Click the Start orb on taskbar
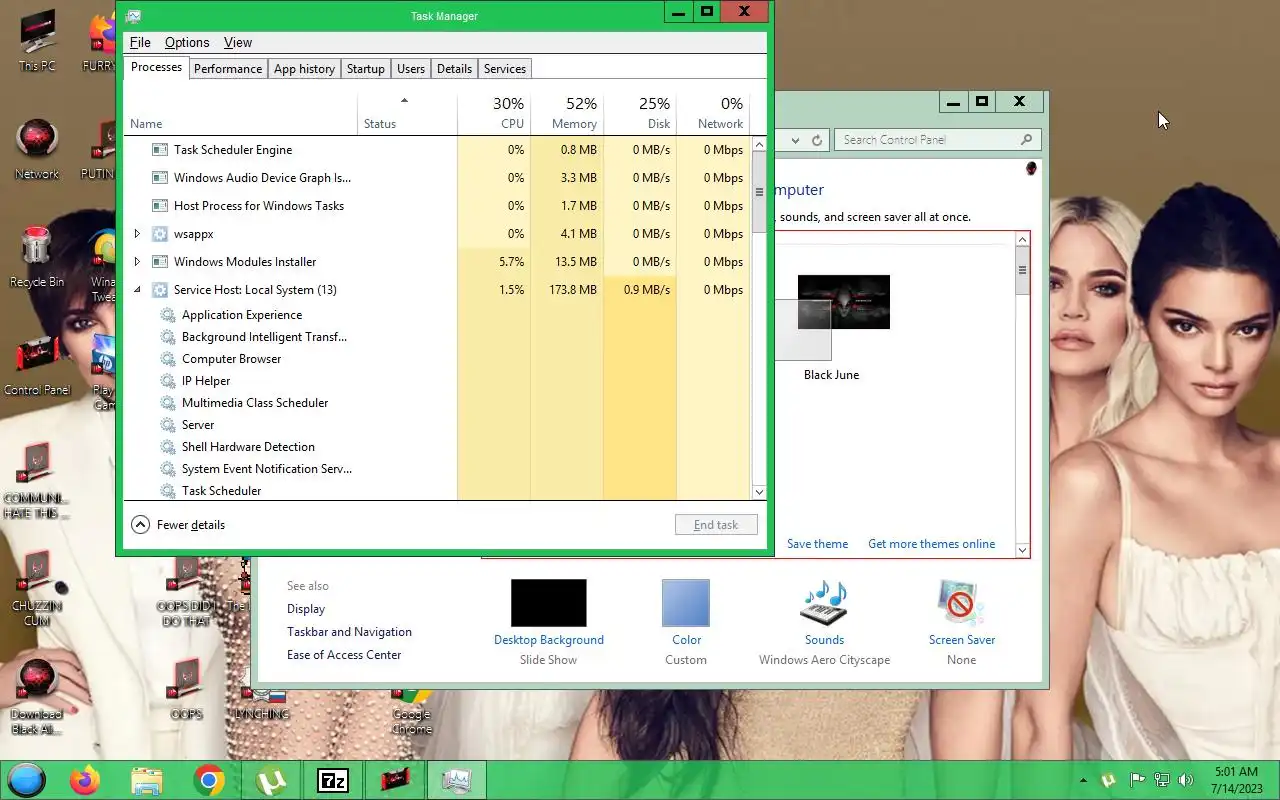This screenshot has width=1280, height=800. 27,780
